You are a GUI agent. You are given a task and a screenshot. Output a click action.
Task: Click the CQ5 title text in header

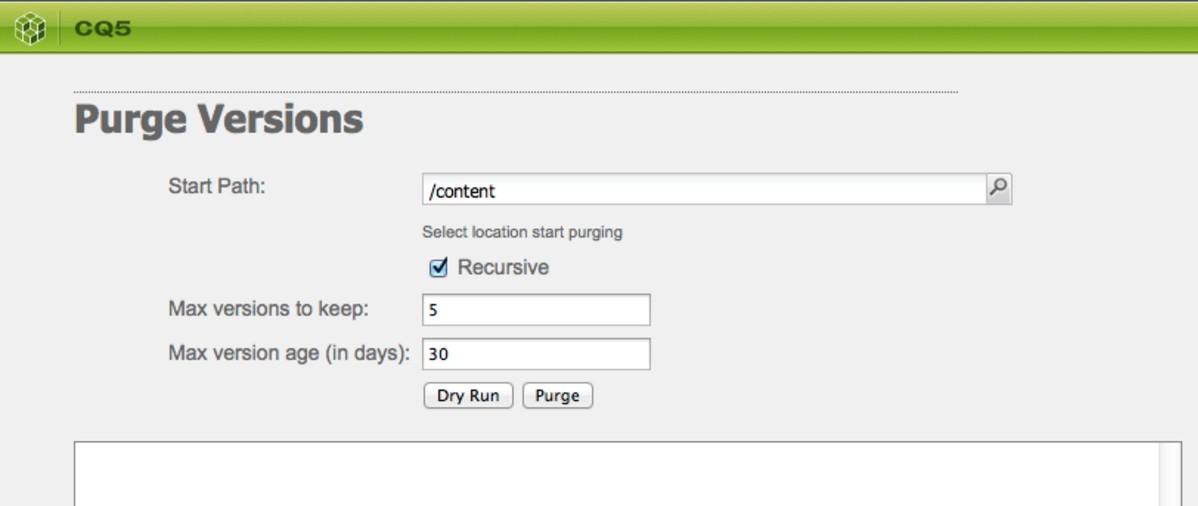tap(103, 29)
